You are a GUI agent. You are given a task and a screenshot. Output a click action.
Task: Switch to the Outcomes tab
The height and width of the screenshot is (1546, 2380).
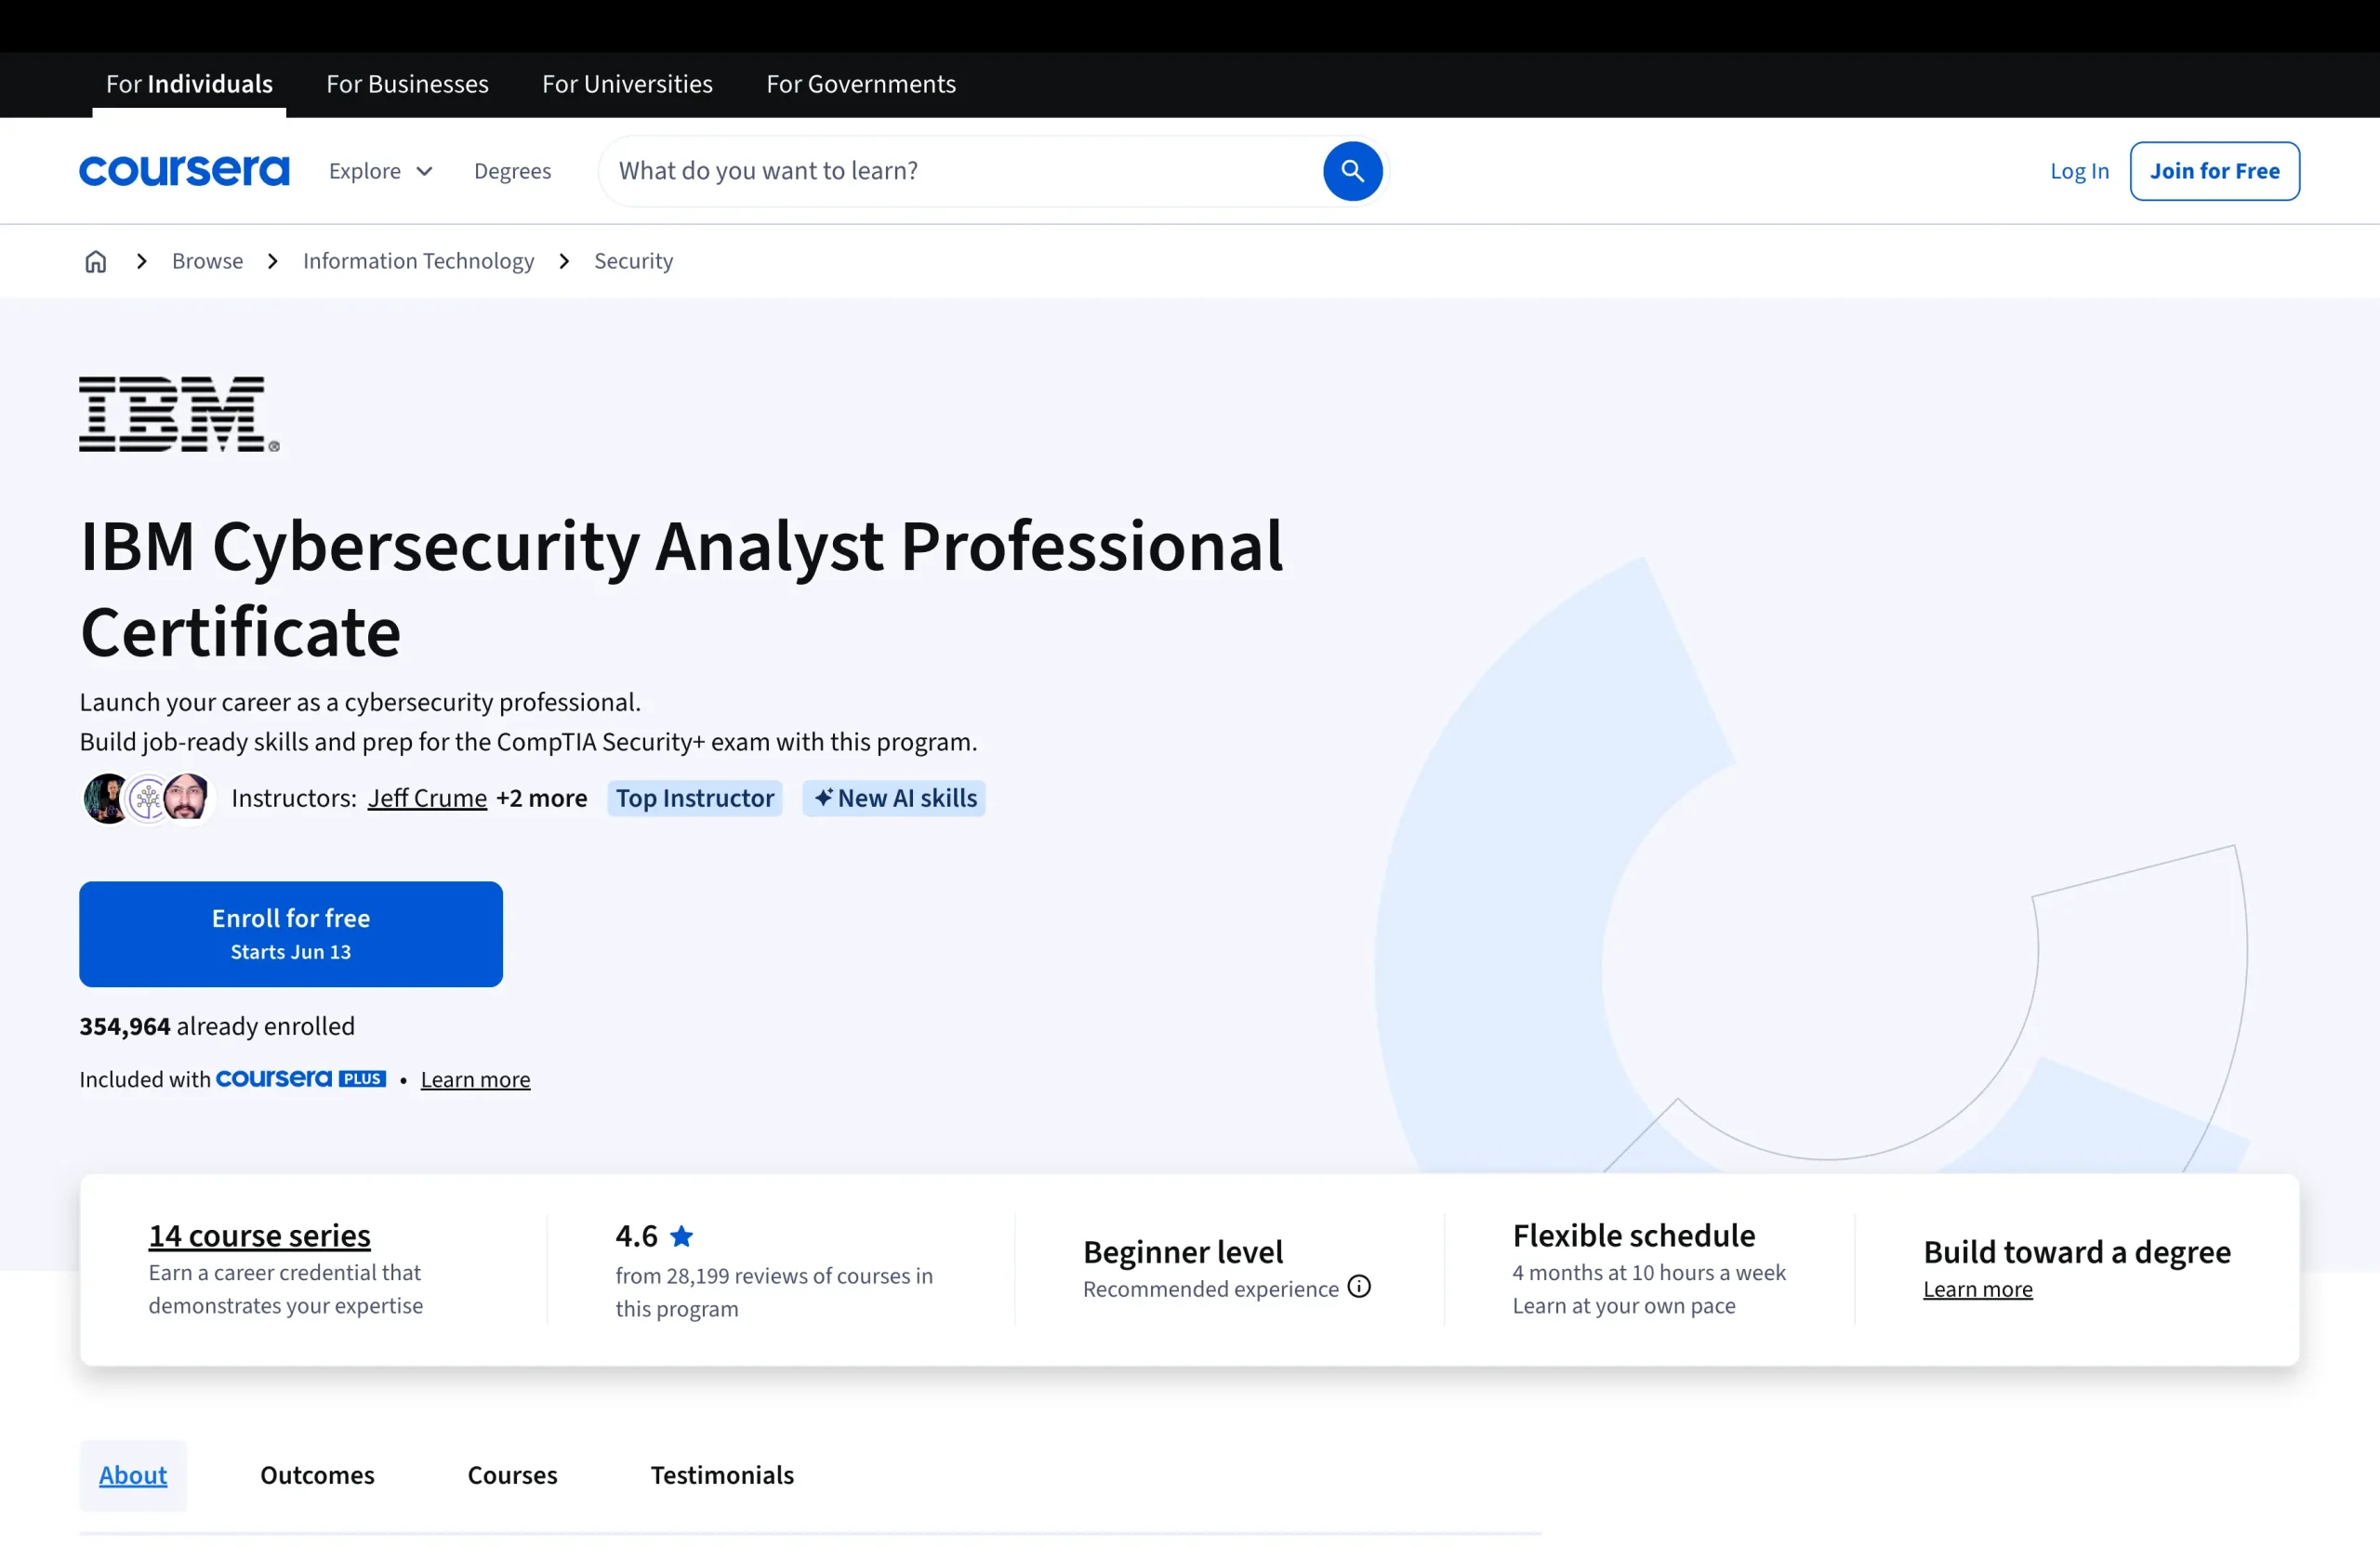point(317,1475)
